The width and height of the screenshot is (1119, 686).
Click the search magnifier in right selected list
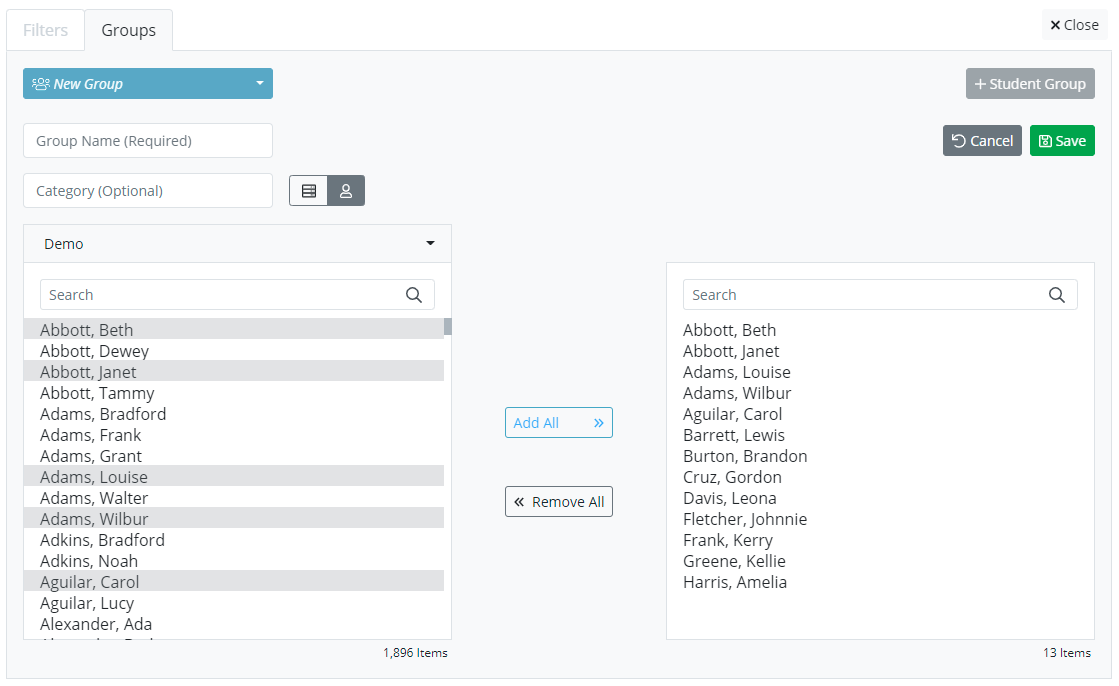coord(1057,295)
